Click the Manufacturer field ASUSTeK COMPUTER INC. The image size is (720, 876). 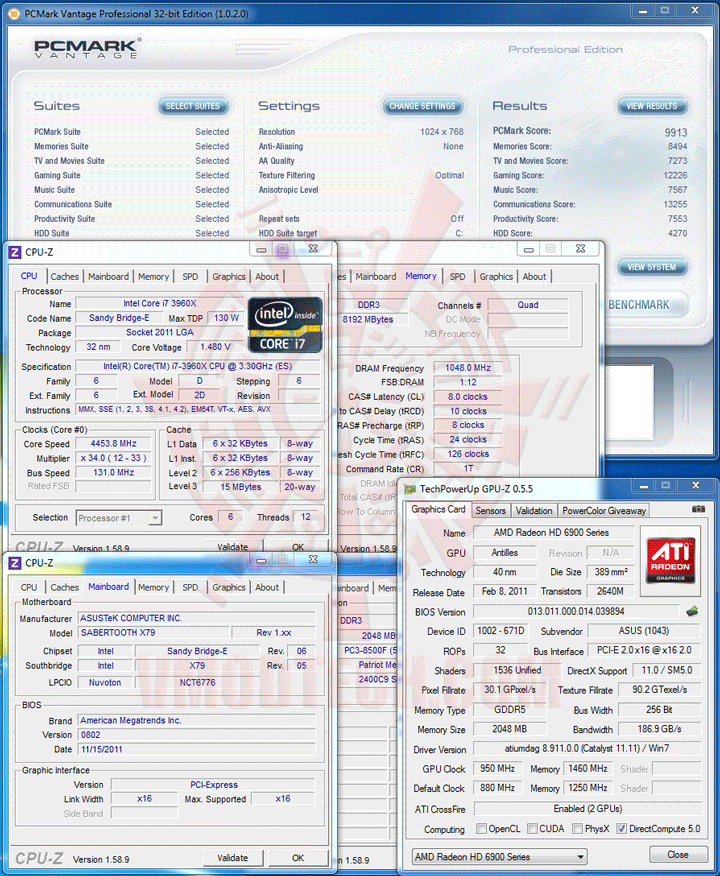tap(197, 618)
